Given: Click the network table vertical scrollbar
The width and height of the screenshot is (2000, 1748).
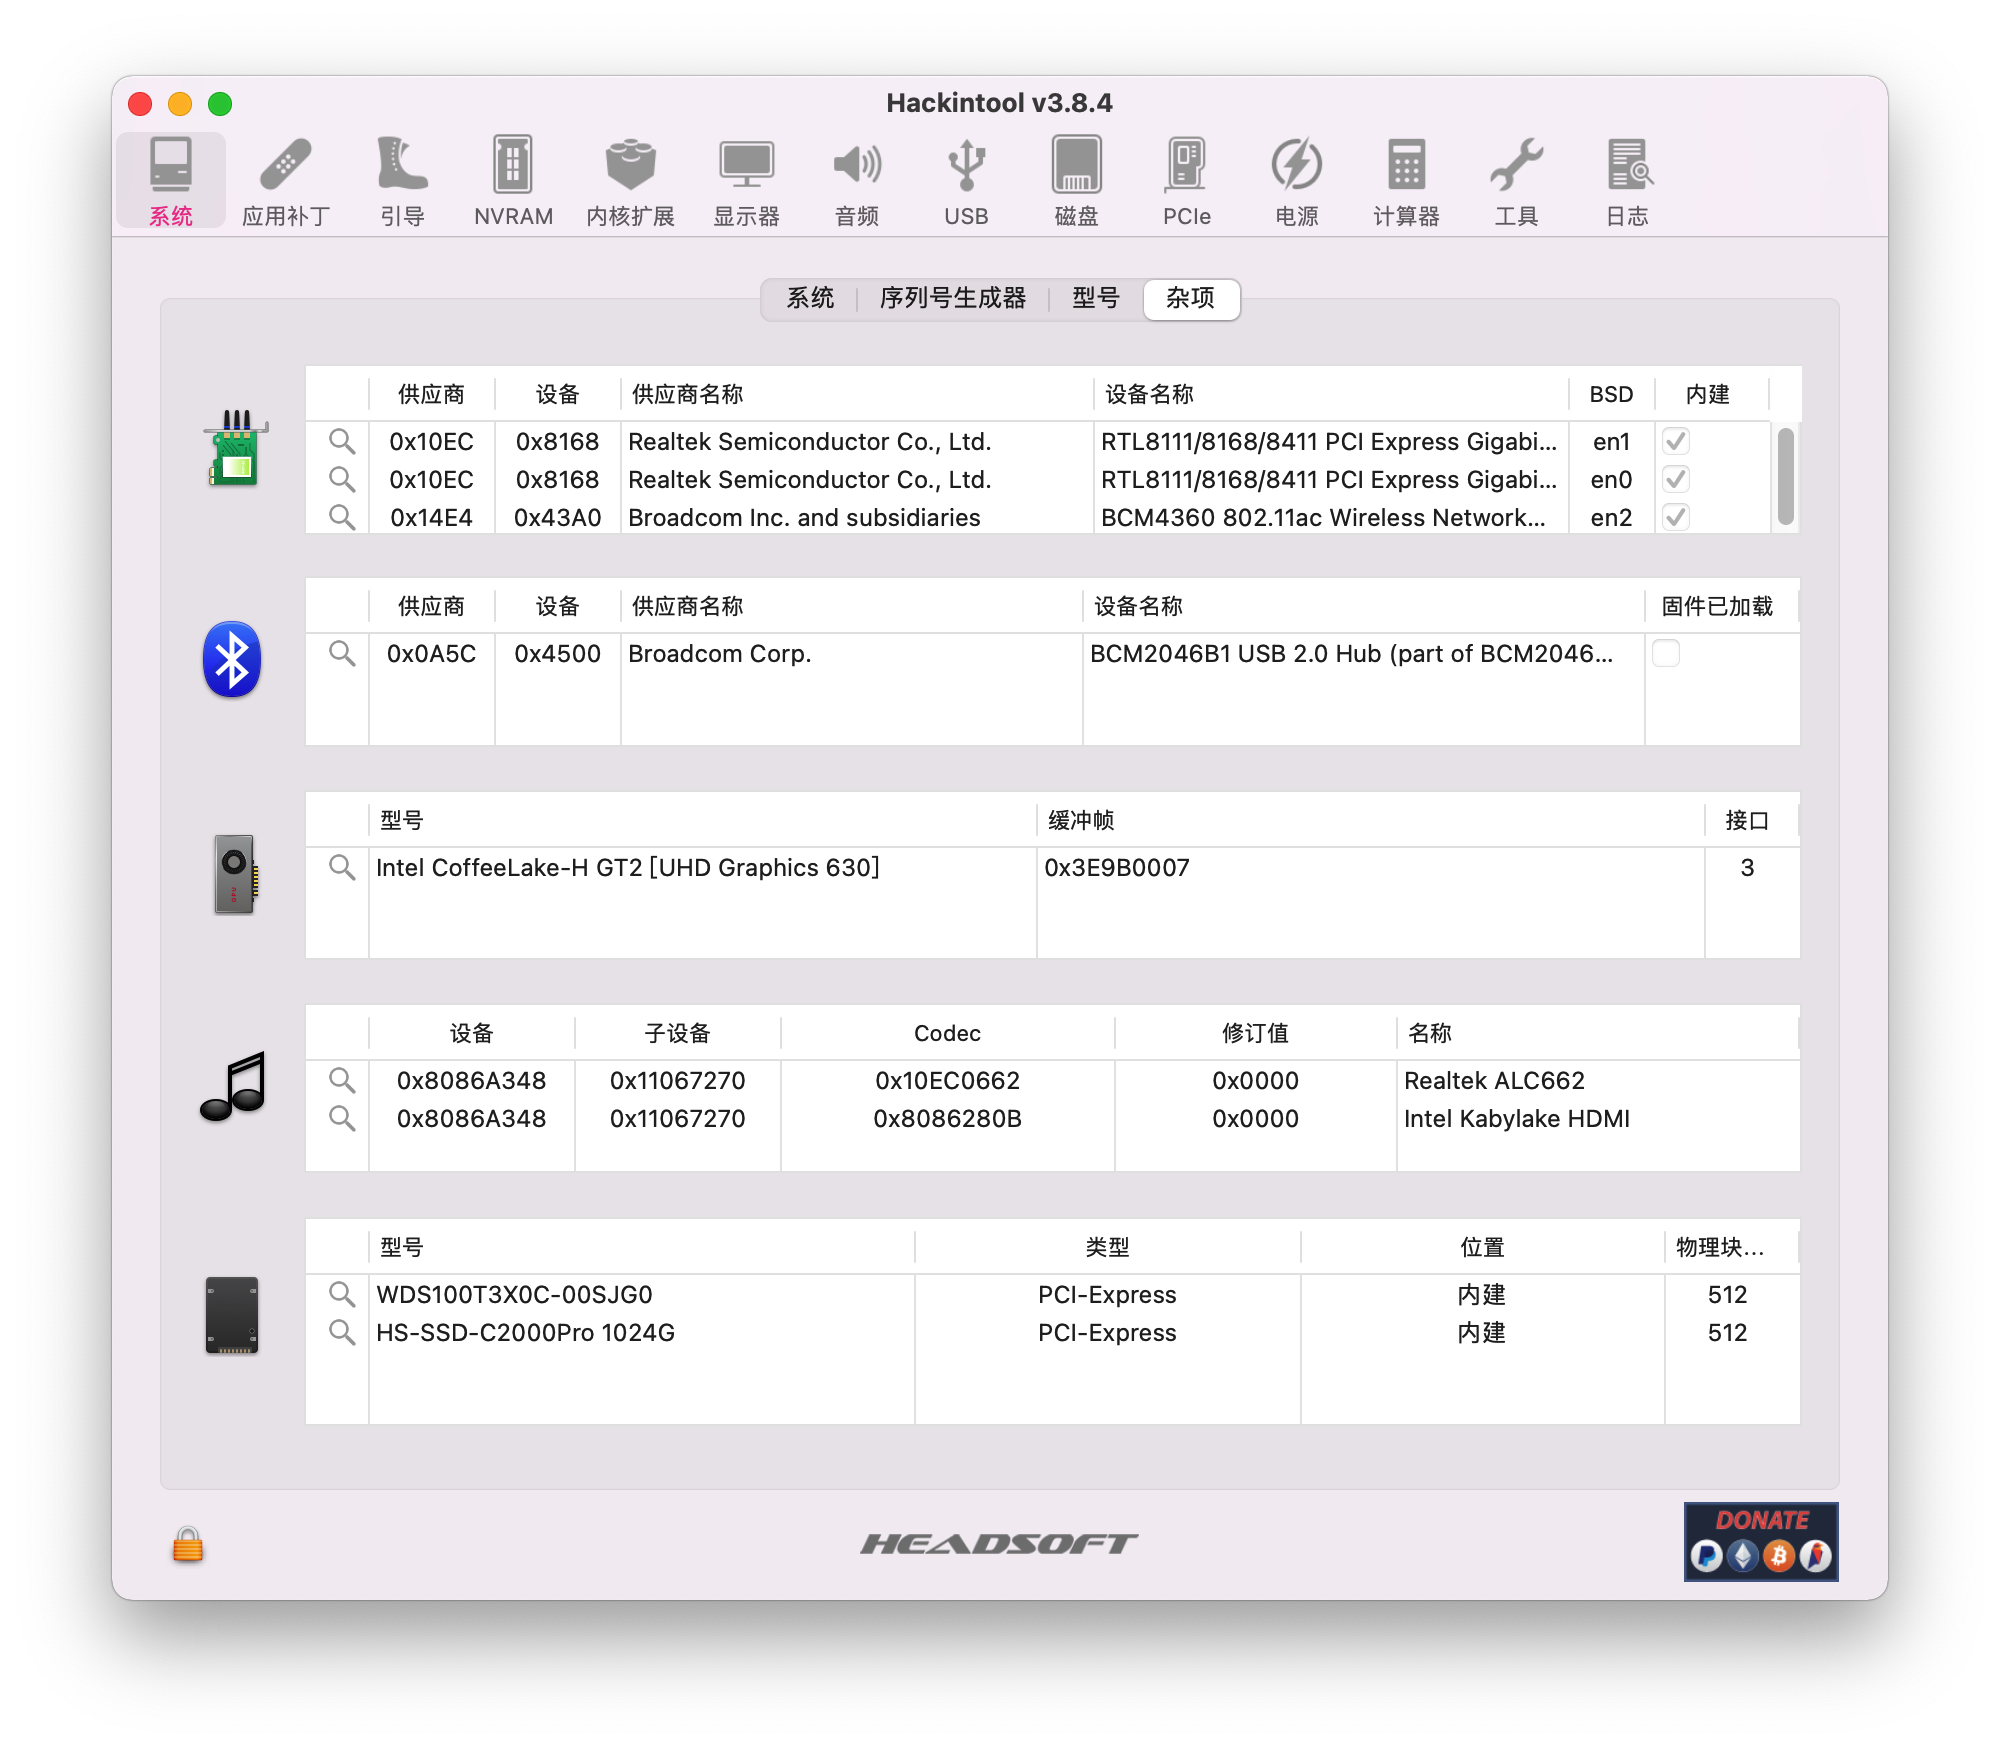Looking at the screenshot, I should click(x=1786, y=477).
